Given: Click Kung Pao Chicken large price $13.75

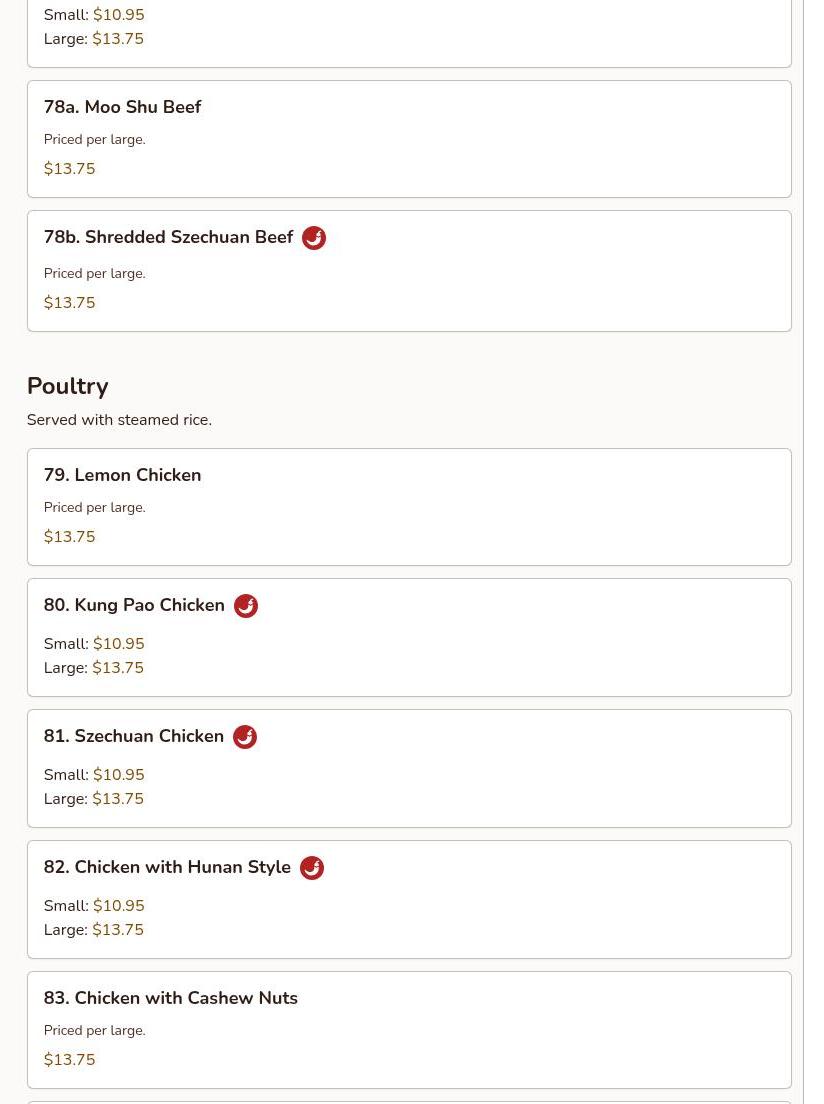Looking at the screenshot, I should pyautogui.click(x=118, y=668).
